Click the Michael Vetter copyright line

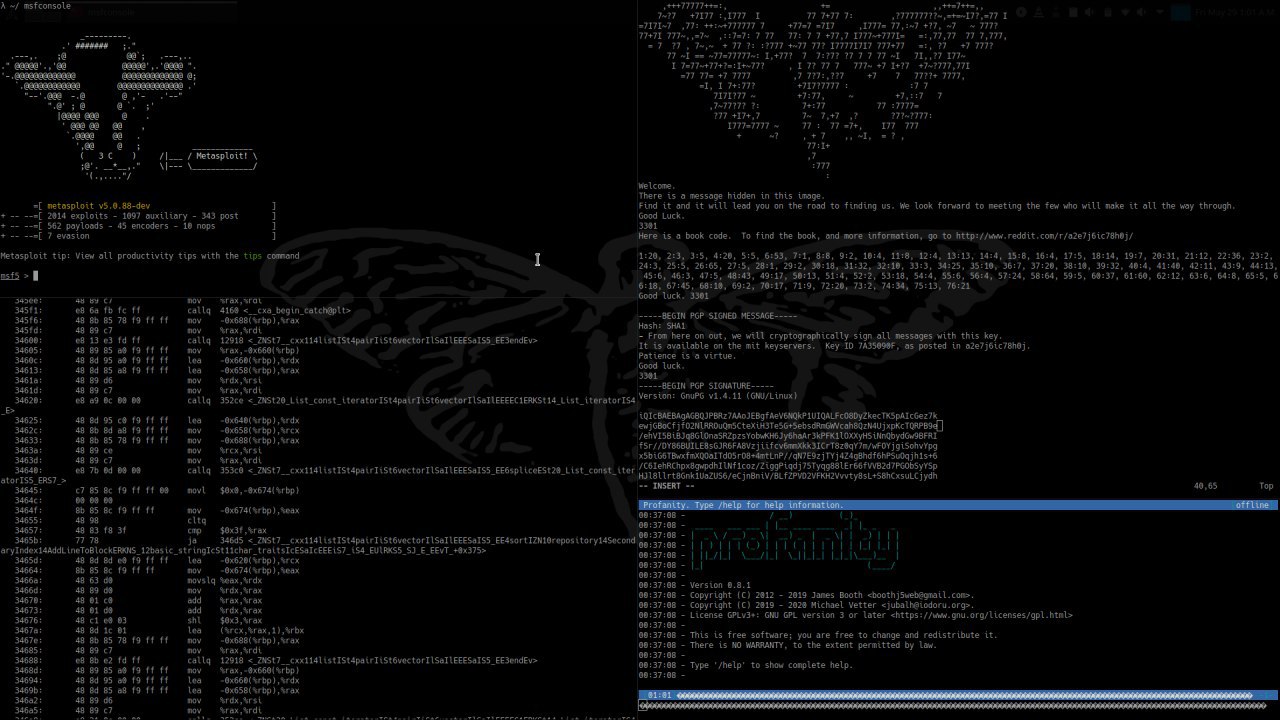832,606
